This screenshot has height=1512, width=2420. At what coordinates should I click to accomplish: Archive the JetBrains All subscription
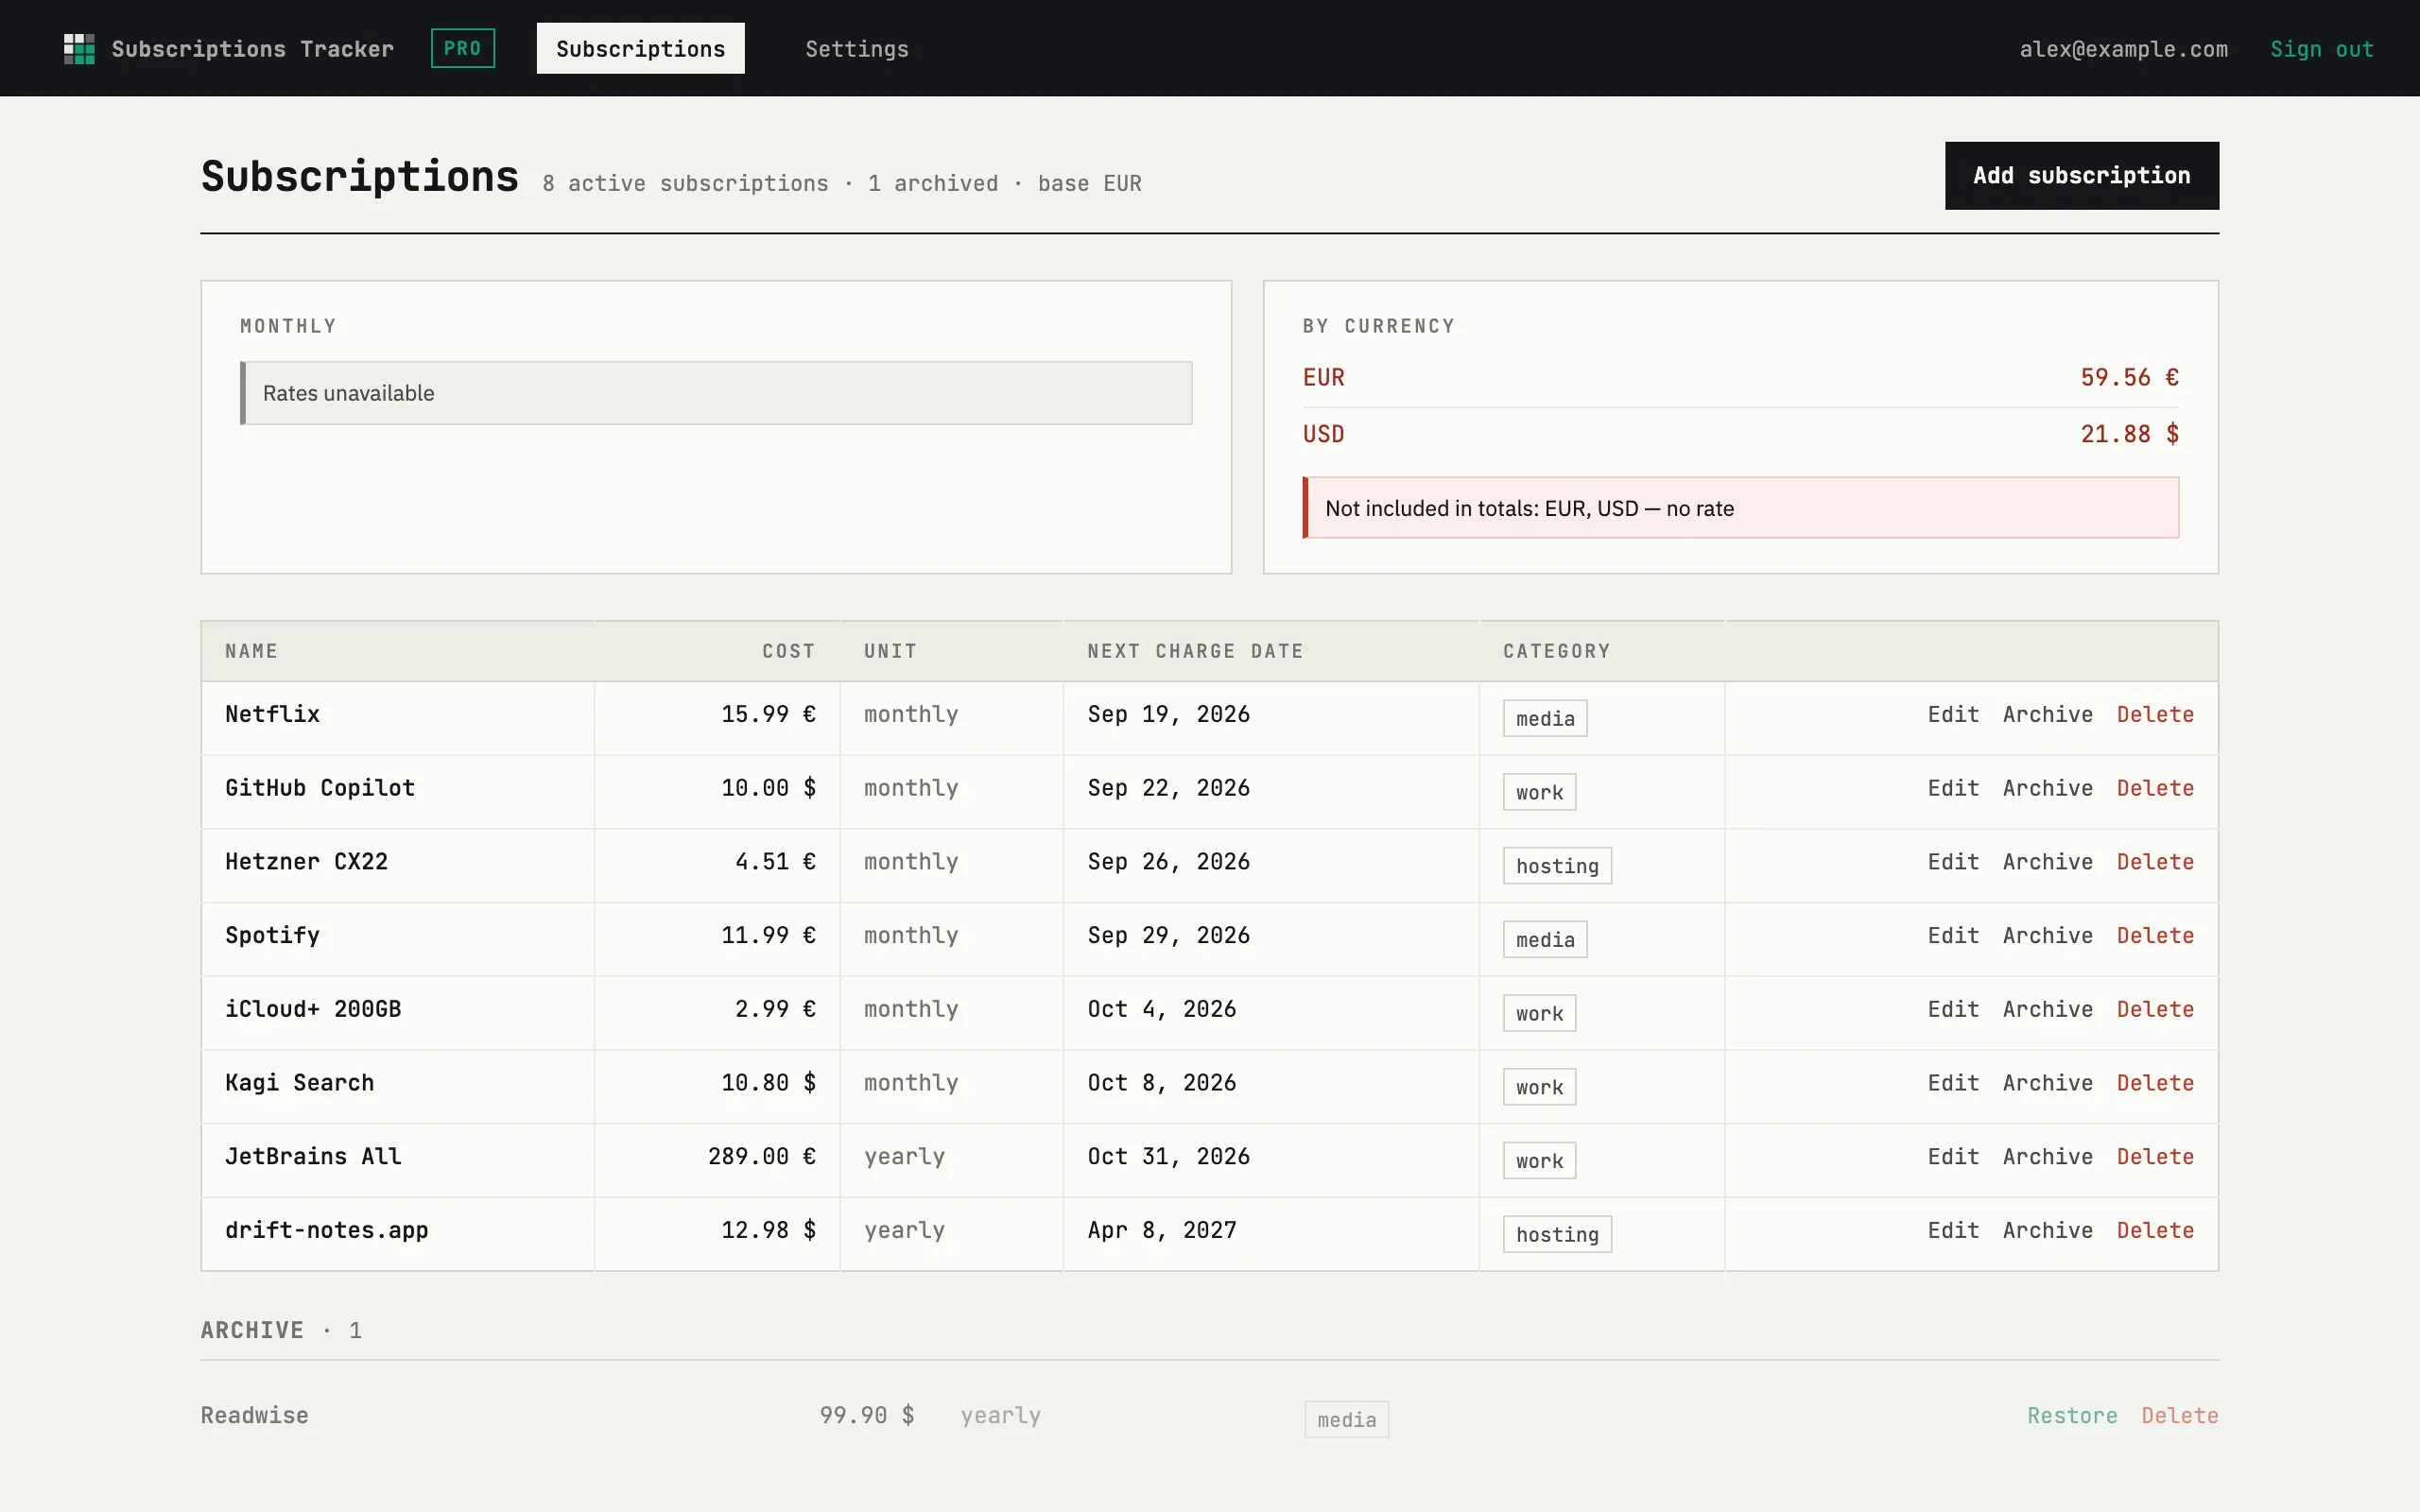2047,1157
